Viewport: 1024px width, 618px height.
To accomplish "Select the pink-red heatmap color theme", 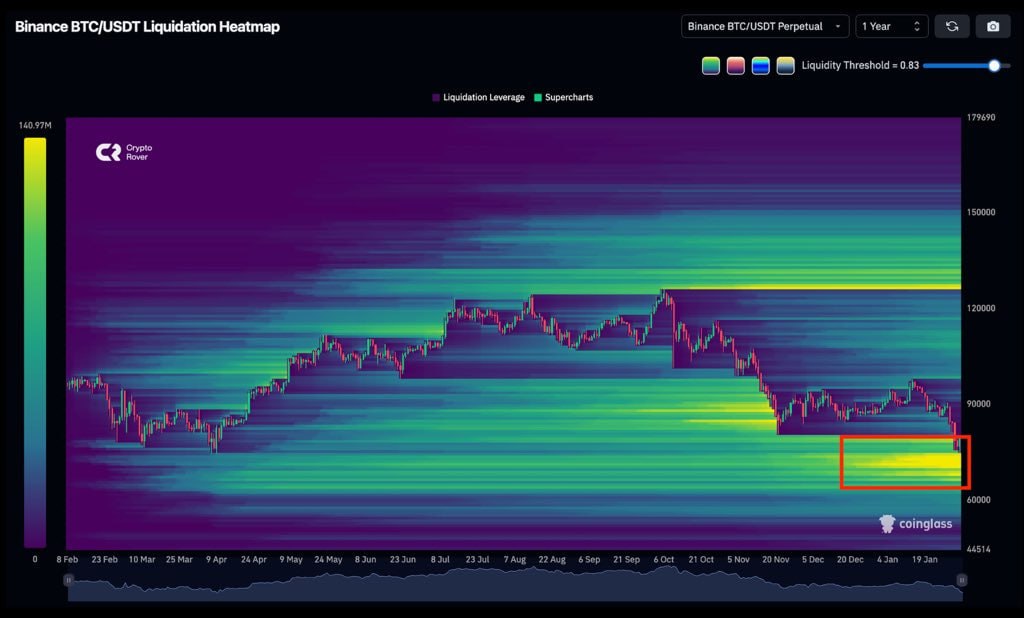I will pos(736,66).
